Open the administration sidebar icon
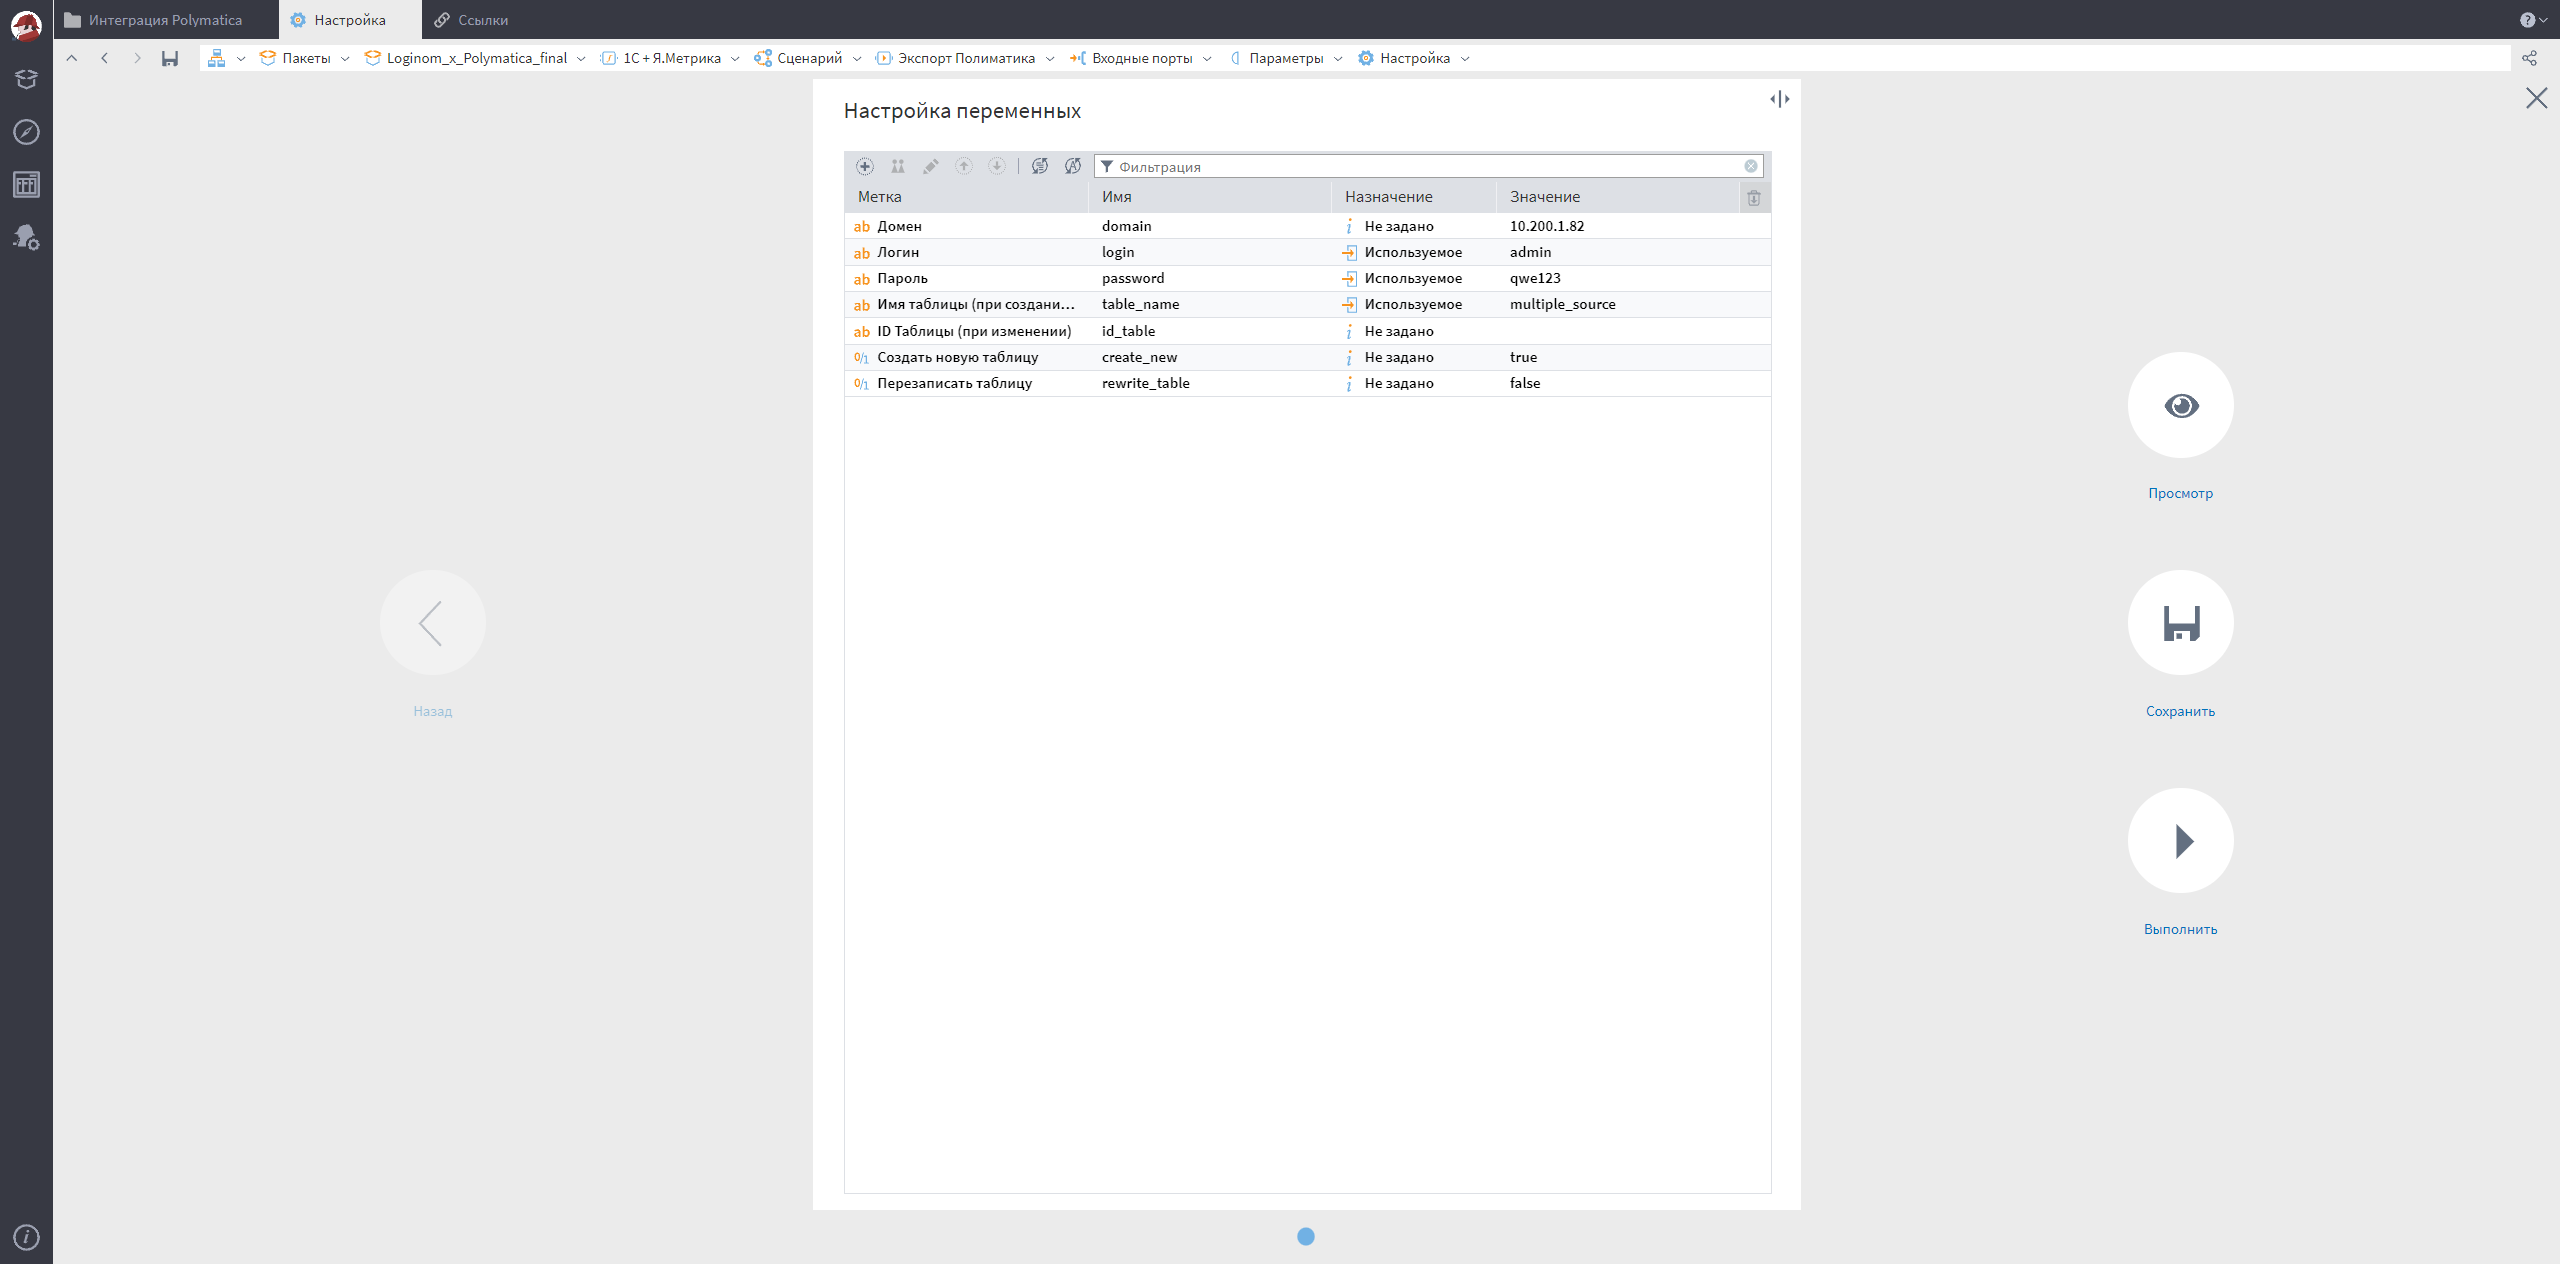The image size is (2560, 1264). coord(26,237)
